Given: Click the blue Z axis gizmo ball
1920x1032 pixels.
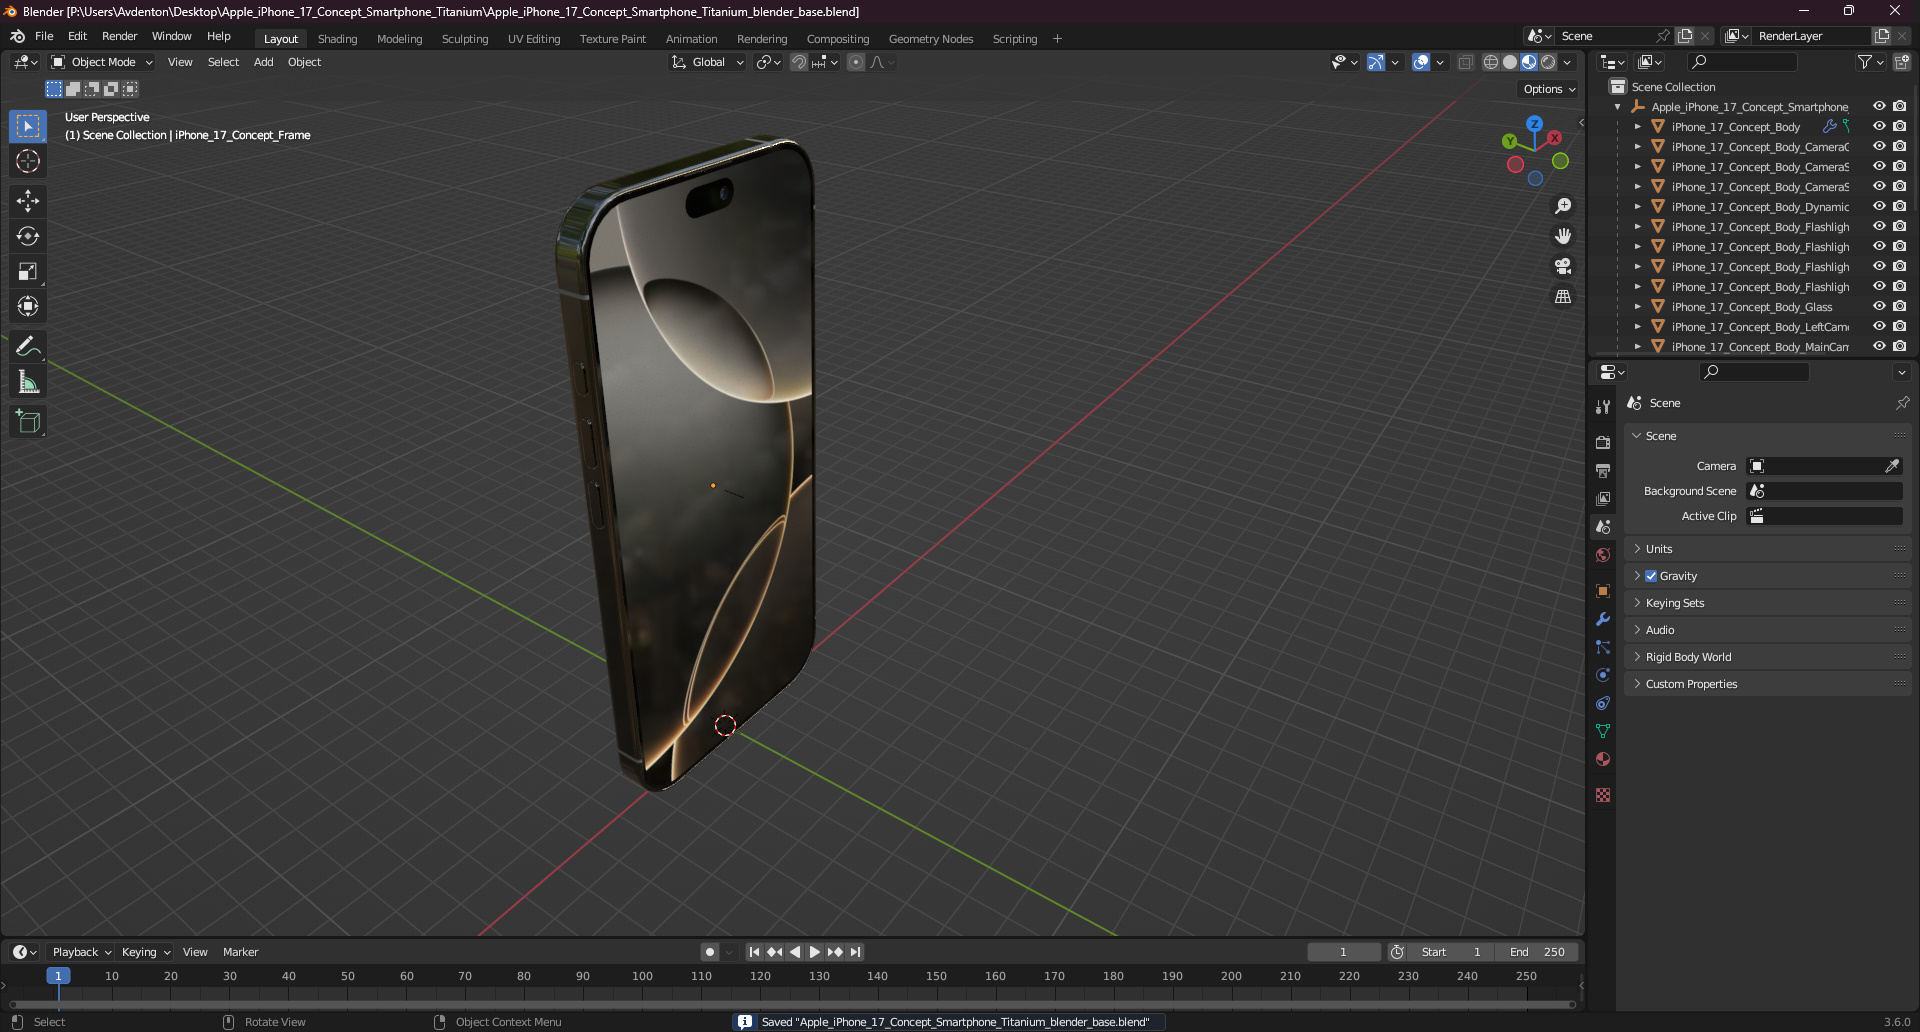Looking at the screenshot, I should click(1534, 124).
